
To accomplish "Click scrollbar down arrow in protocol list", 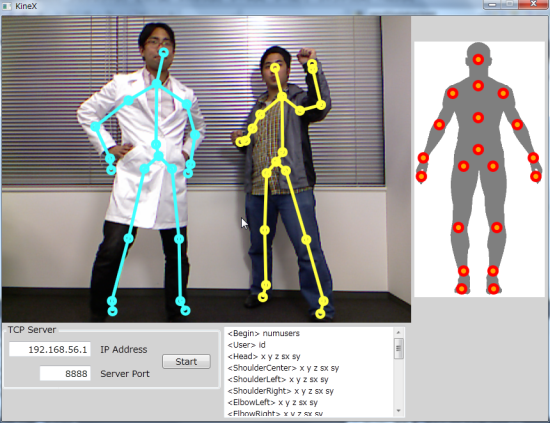I will [398, 411].
